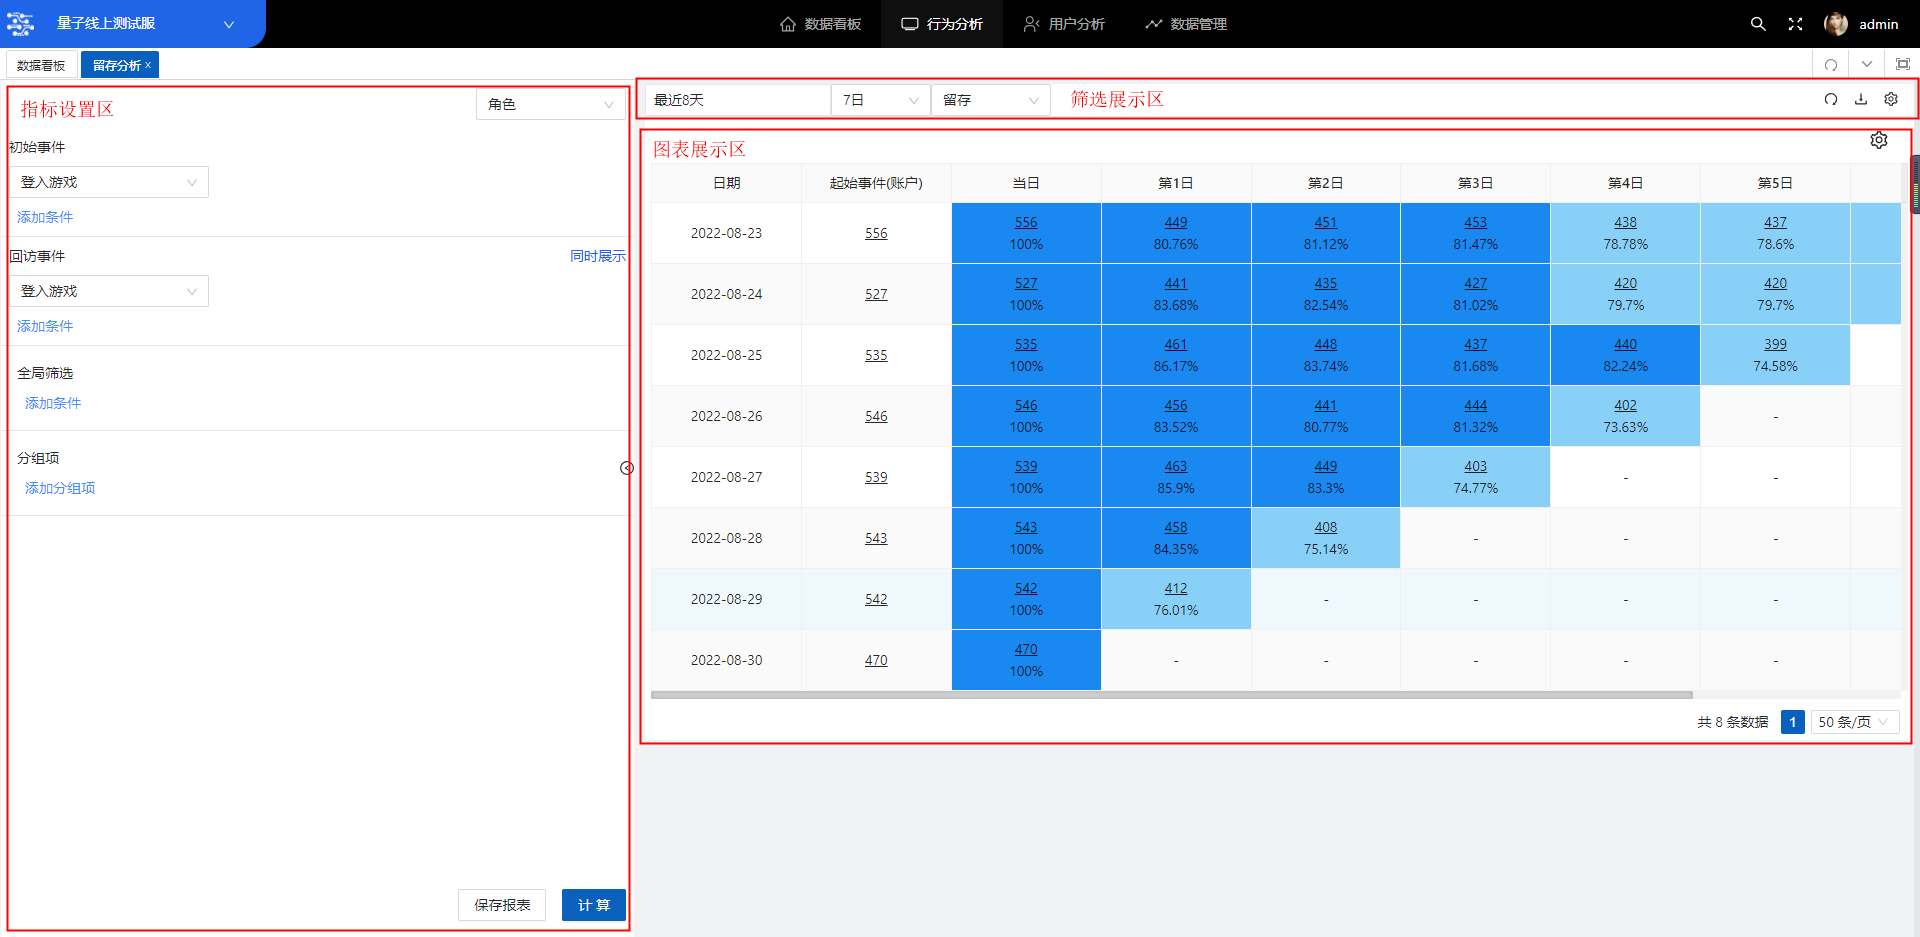This screenshot has width=1920, height=937.
Task: Refresh results in the filter bar
Action: tap(1831, 99)
